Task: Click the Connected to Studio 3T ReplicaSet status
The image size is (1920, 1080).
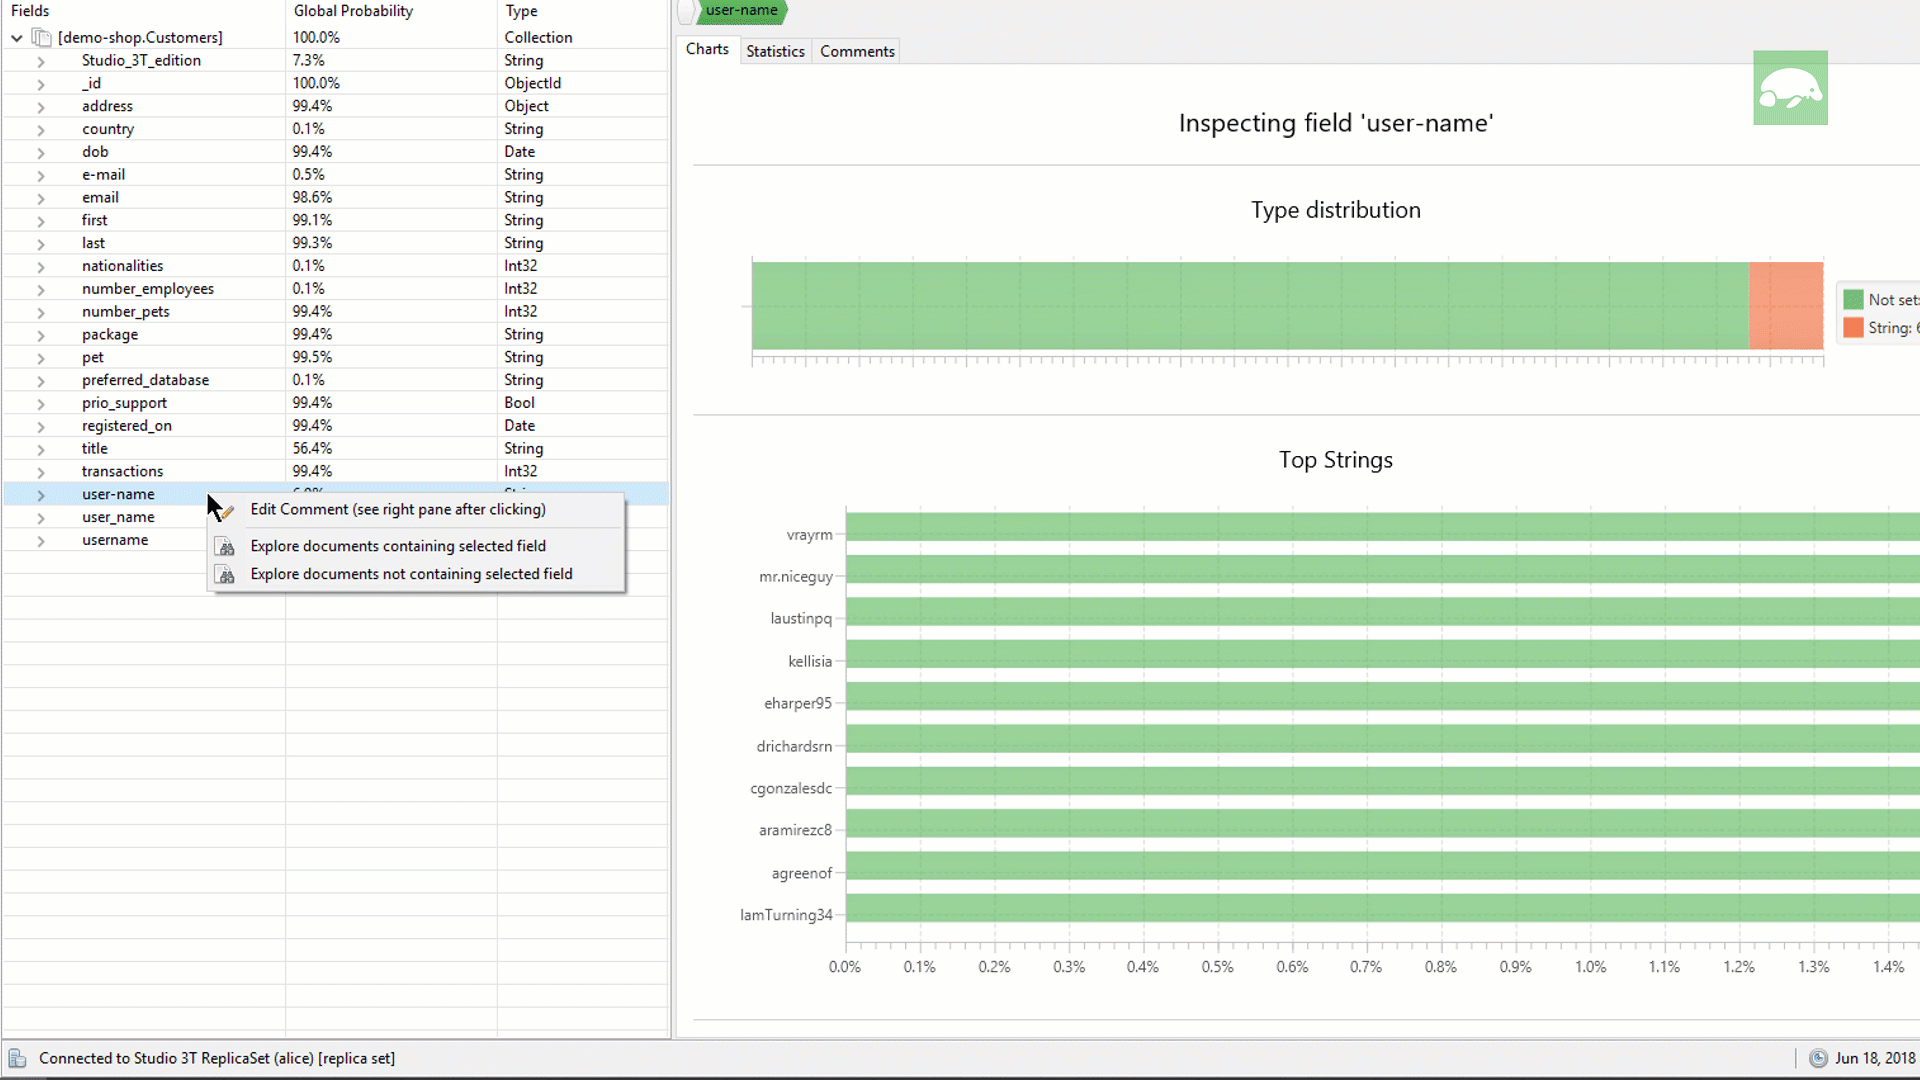Action: click(217, 1058)
